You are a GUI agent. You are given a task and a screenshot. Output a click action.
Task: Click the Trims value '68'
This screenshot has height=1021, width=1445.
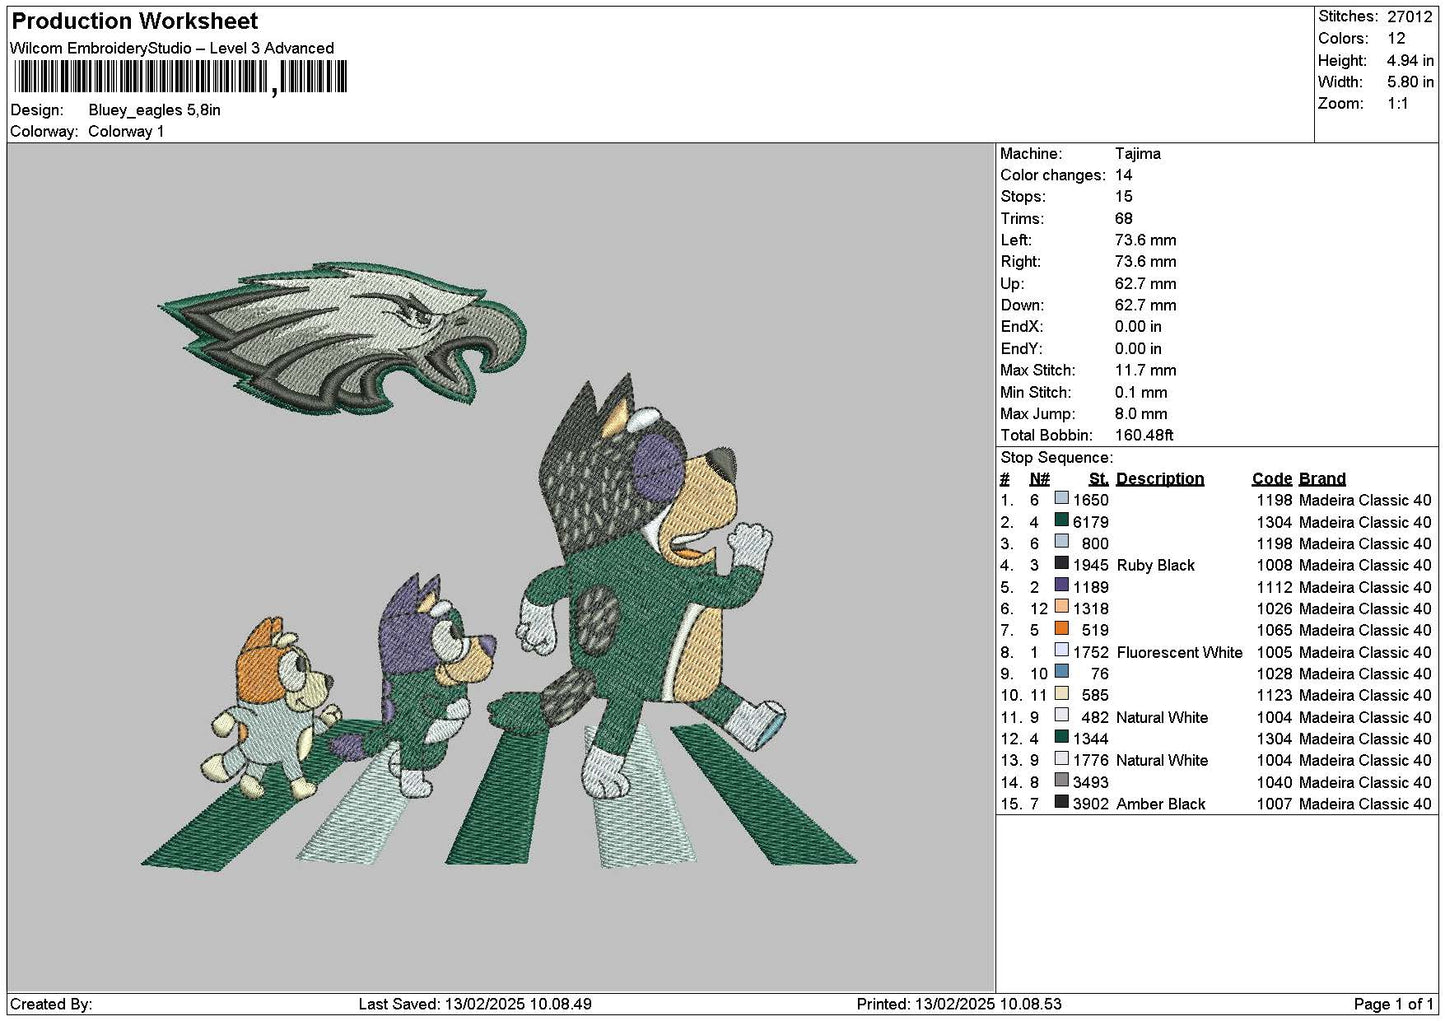[x=1124, y=219]
